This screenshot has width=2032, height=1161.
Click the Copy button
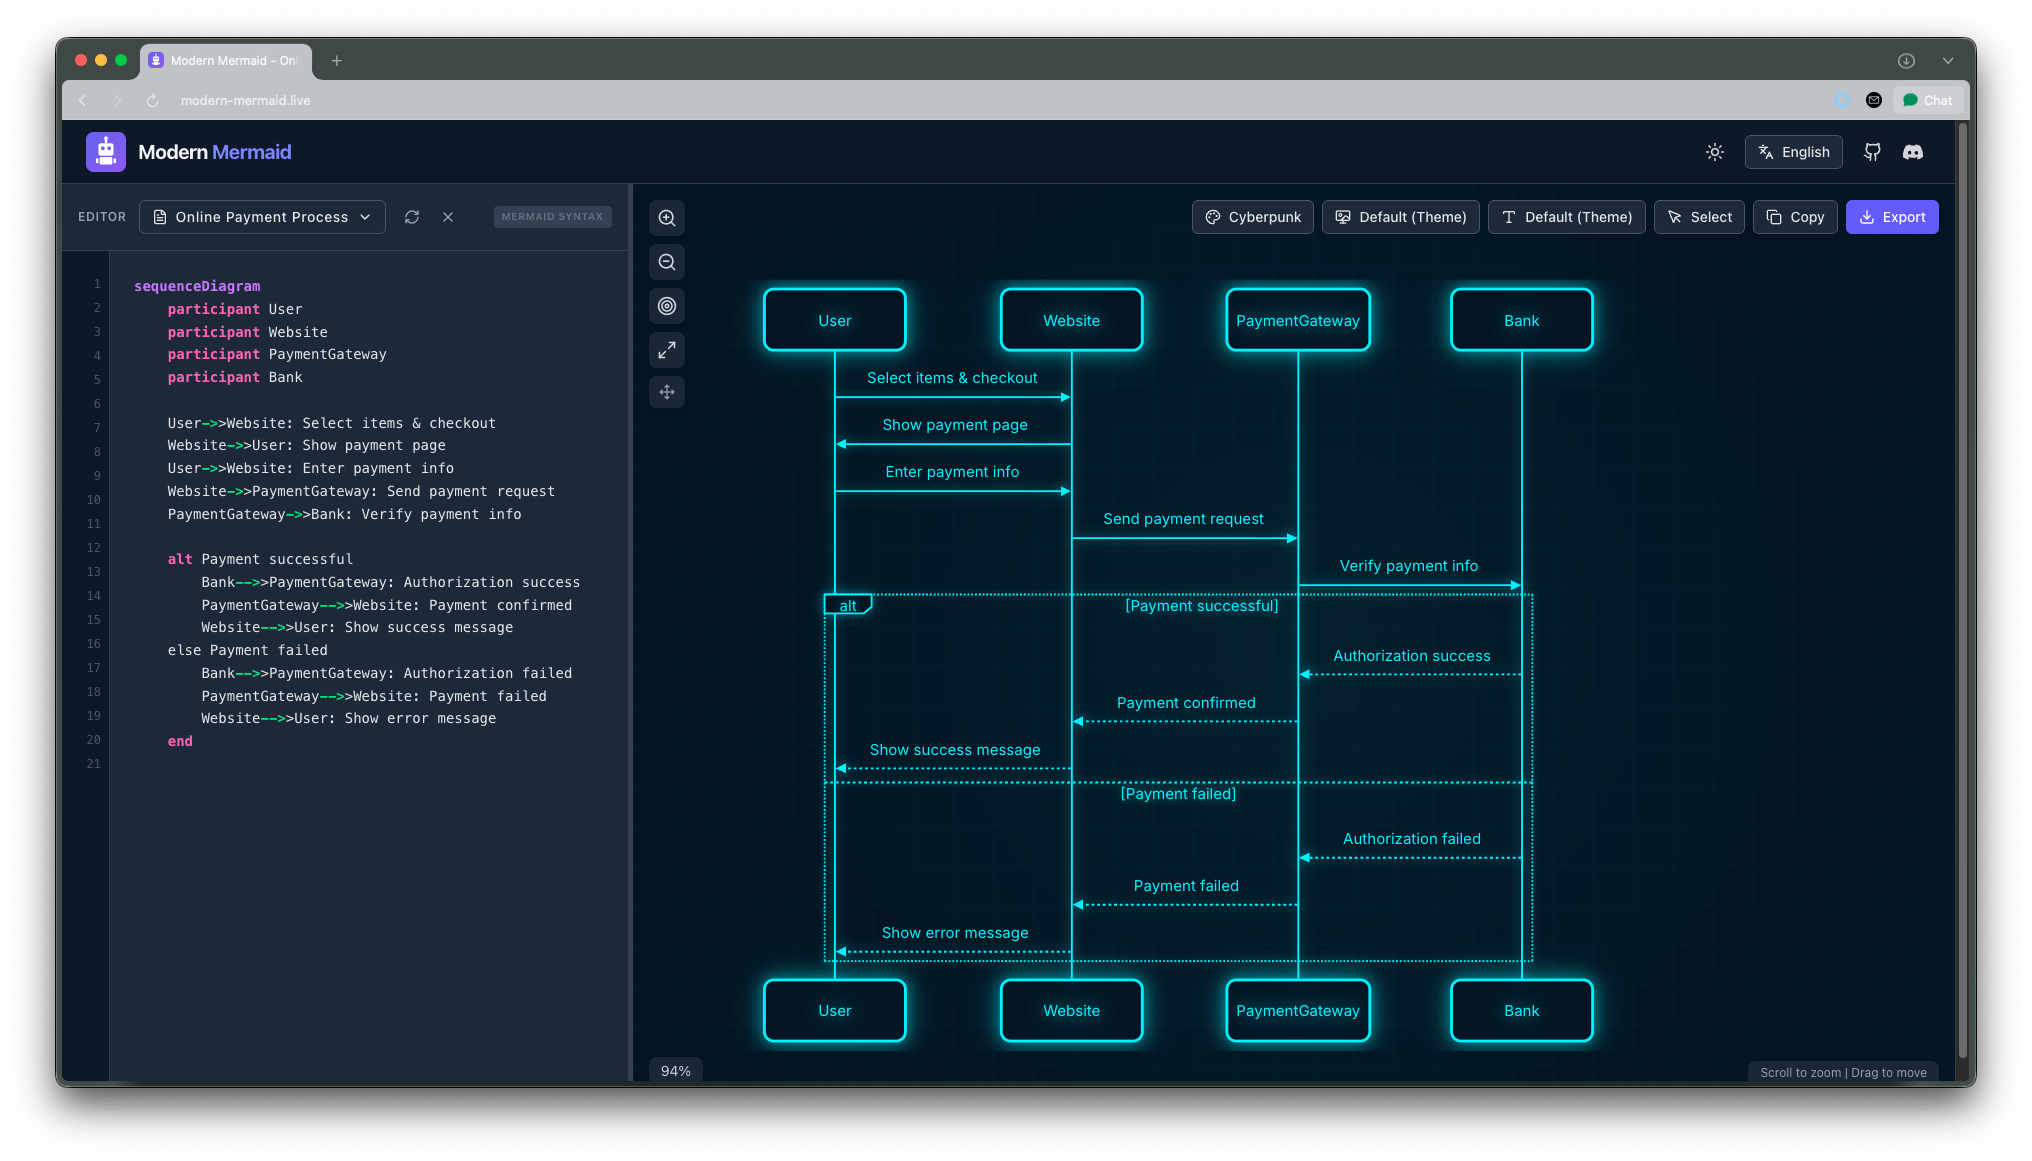point(1795,217)
